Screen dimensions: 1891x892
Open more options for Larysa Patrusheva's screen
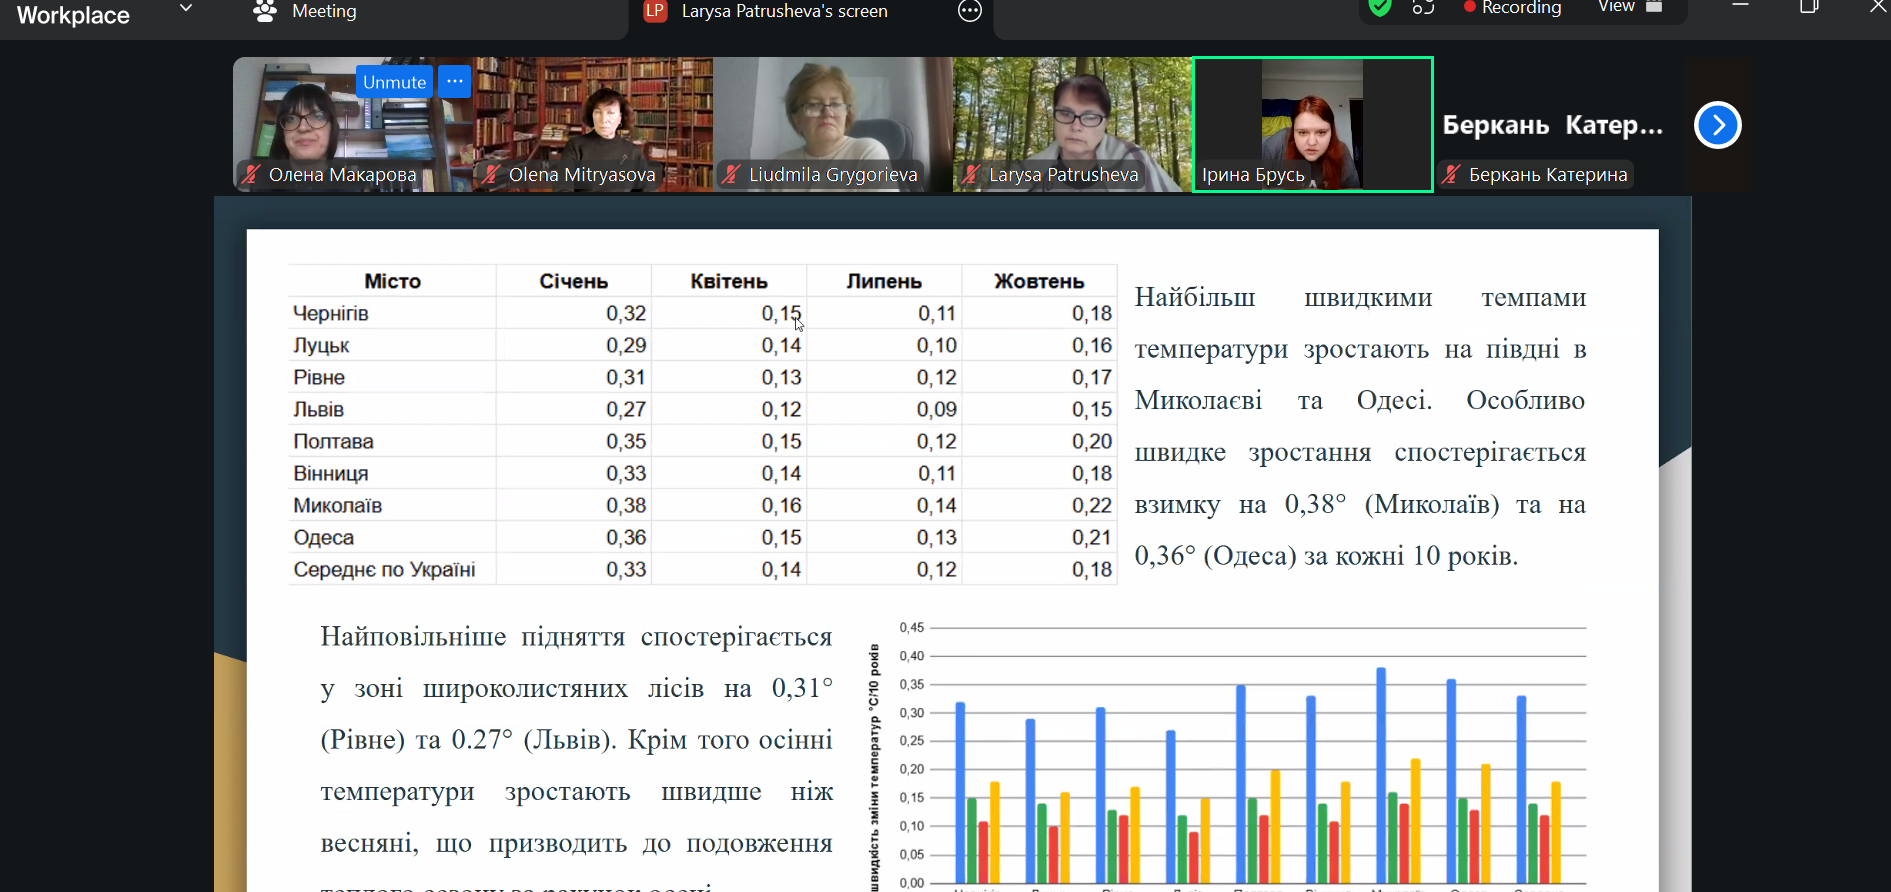(969, 11)
